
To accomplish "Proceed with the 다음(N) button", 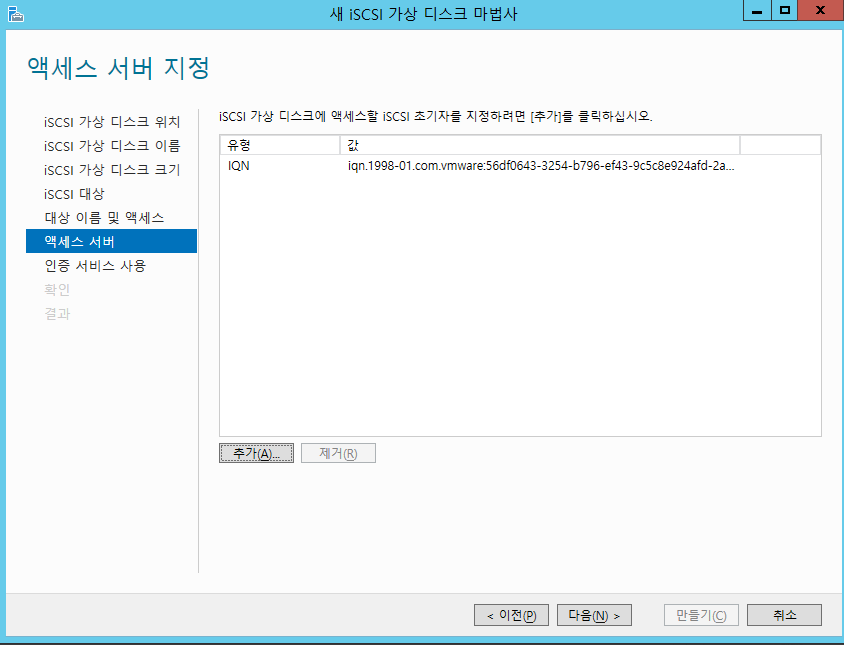I will tap(594, 615).
